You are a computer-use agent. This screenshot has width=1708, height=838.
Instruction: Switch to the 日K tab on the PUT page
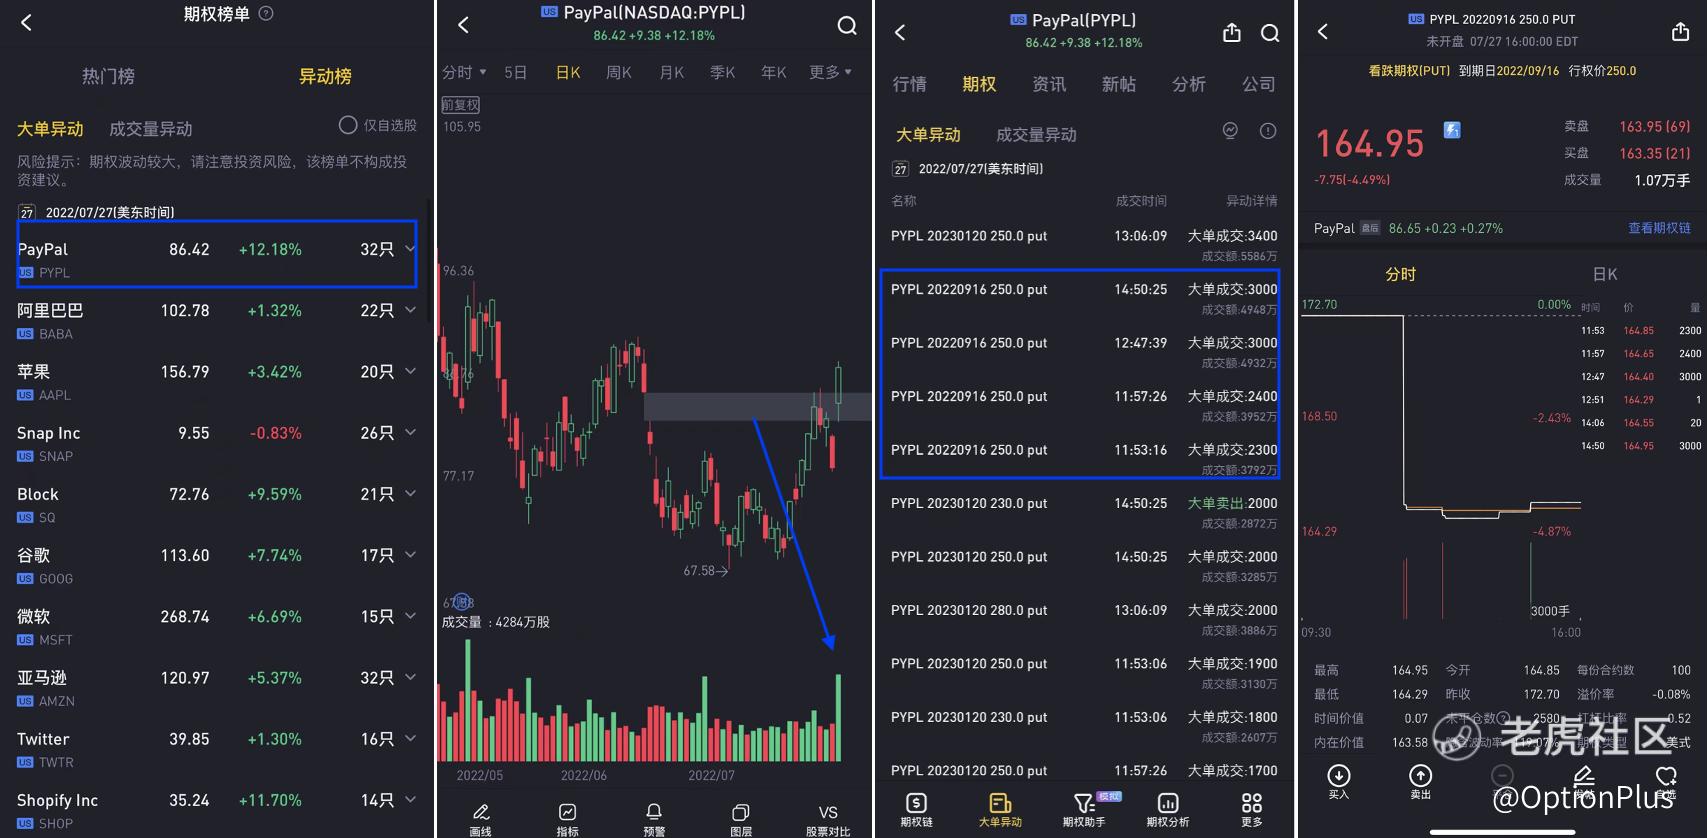point(1604,274)
